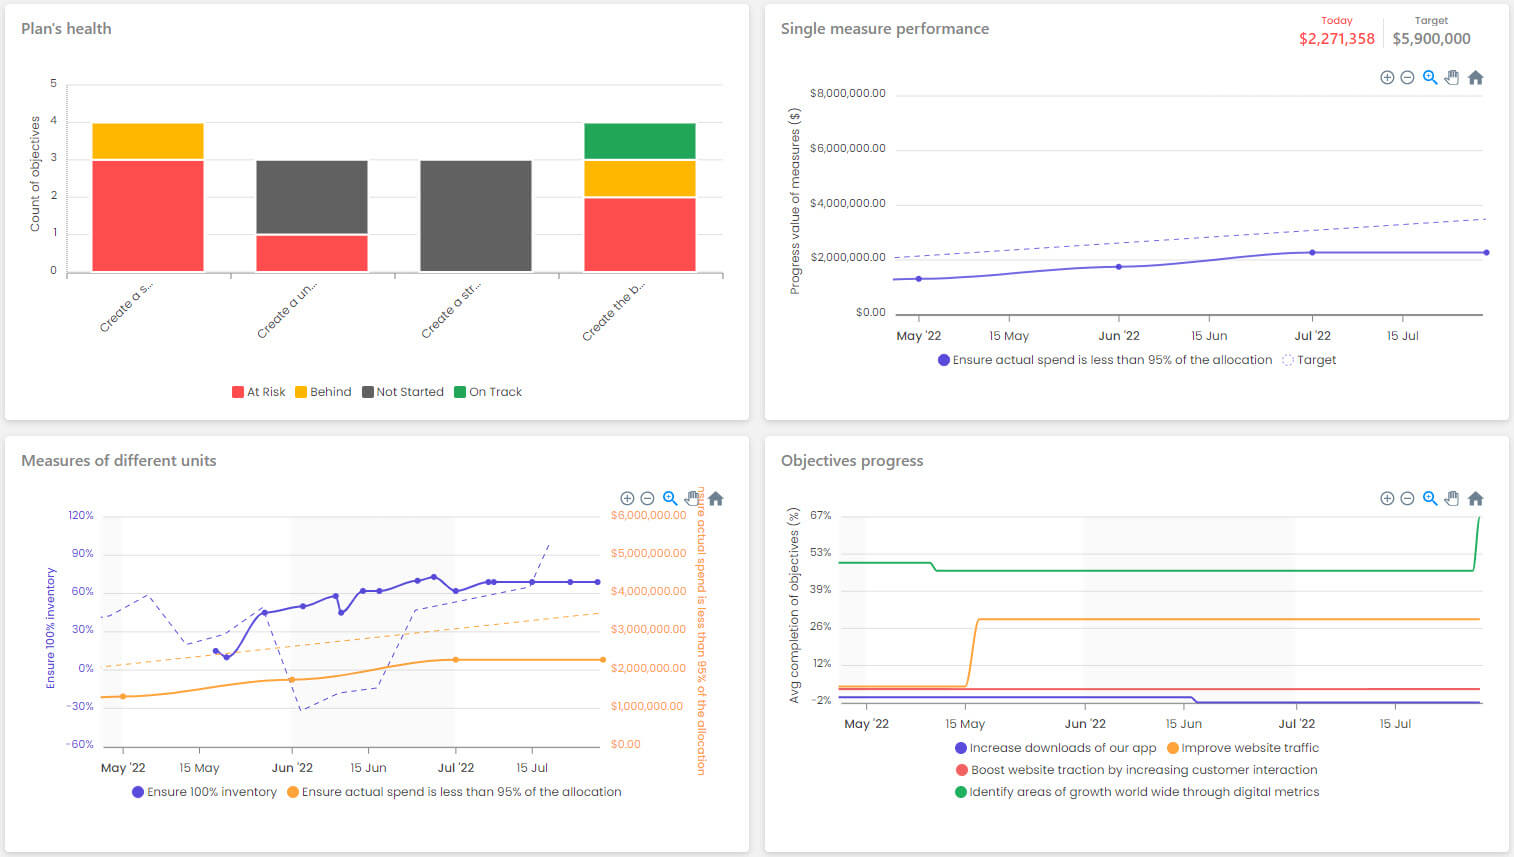Zoom in on Single measure performance chart
Screen dimensions: 1514x857
pyautogui.click(x=1387, y=78)
